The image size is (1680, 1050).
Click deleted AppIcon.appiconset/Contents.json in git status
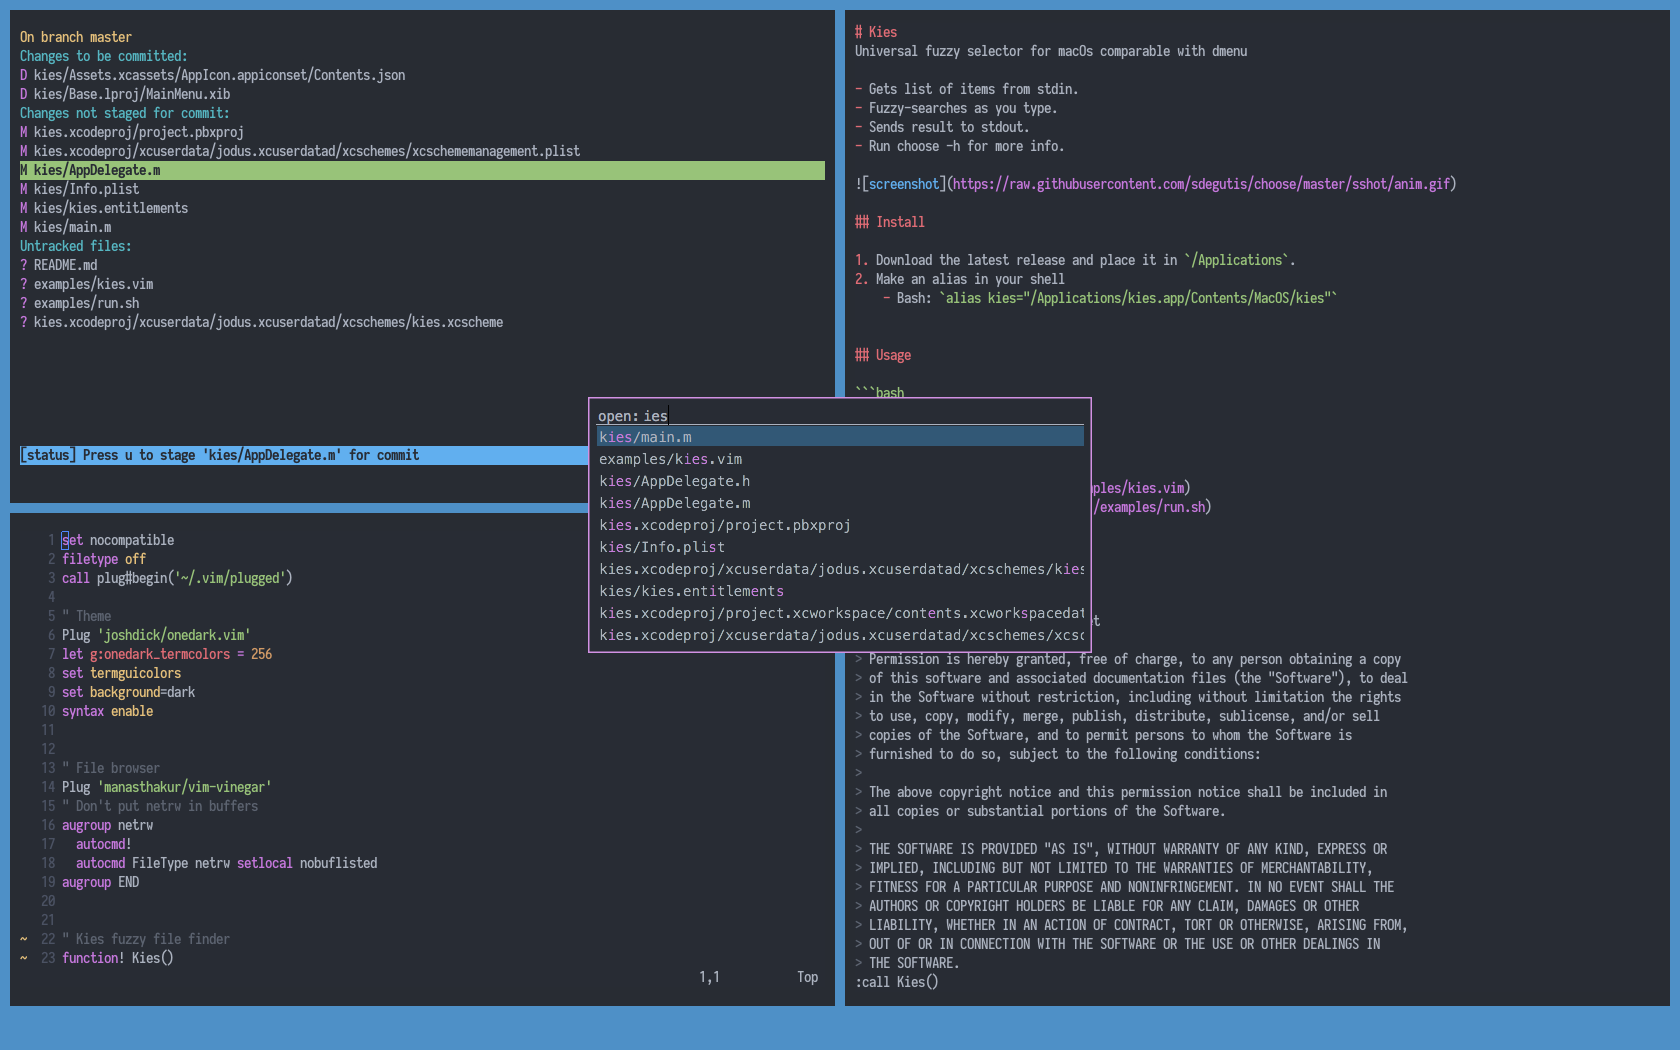coord(213,75)
